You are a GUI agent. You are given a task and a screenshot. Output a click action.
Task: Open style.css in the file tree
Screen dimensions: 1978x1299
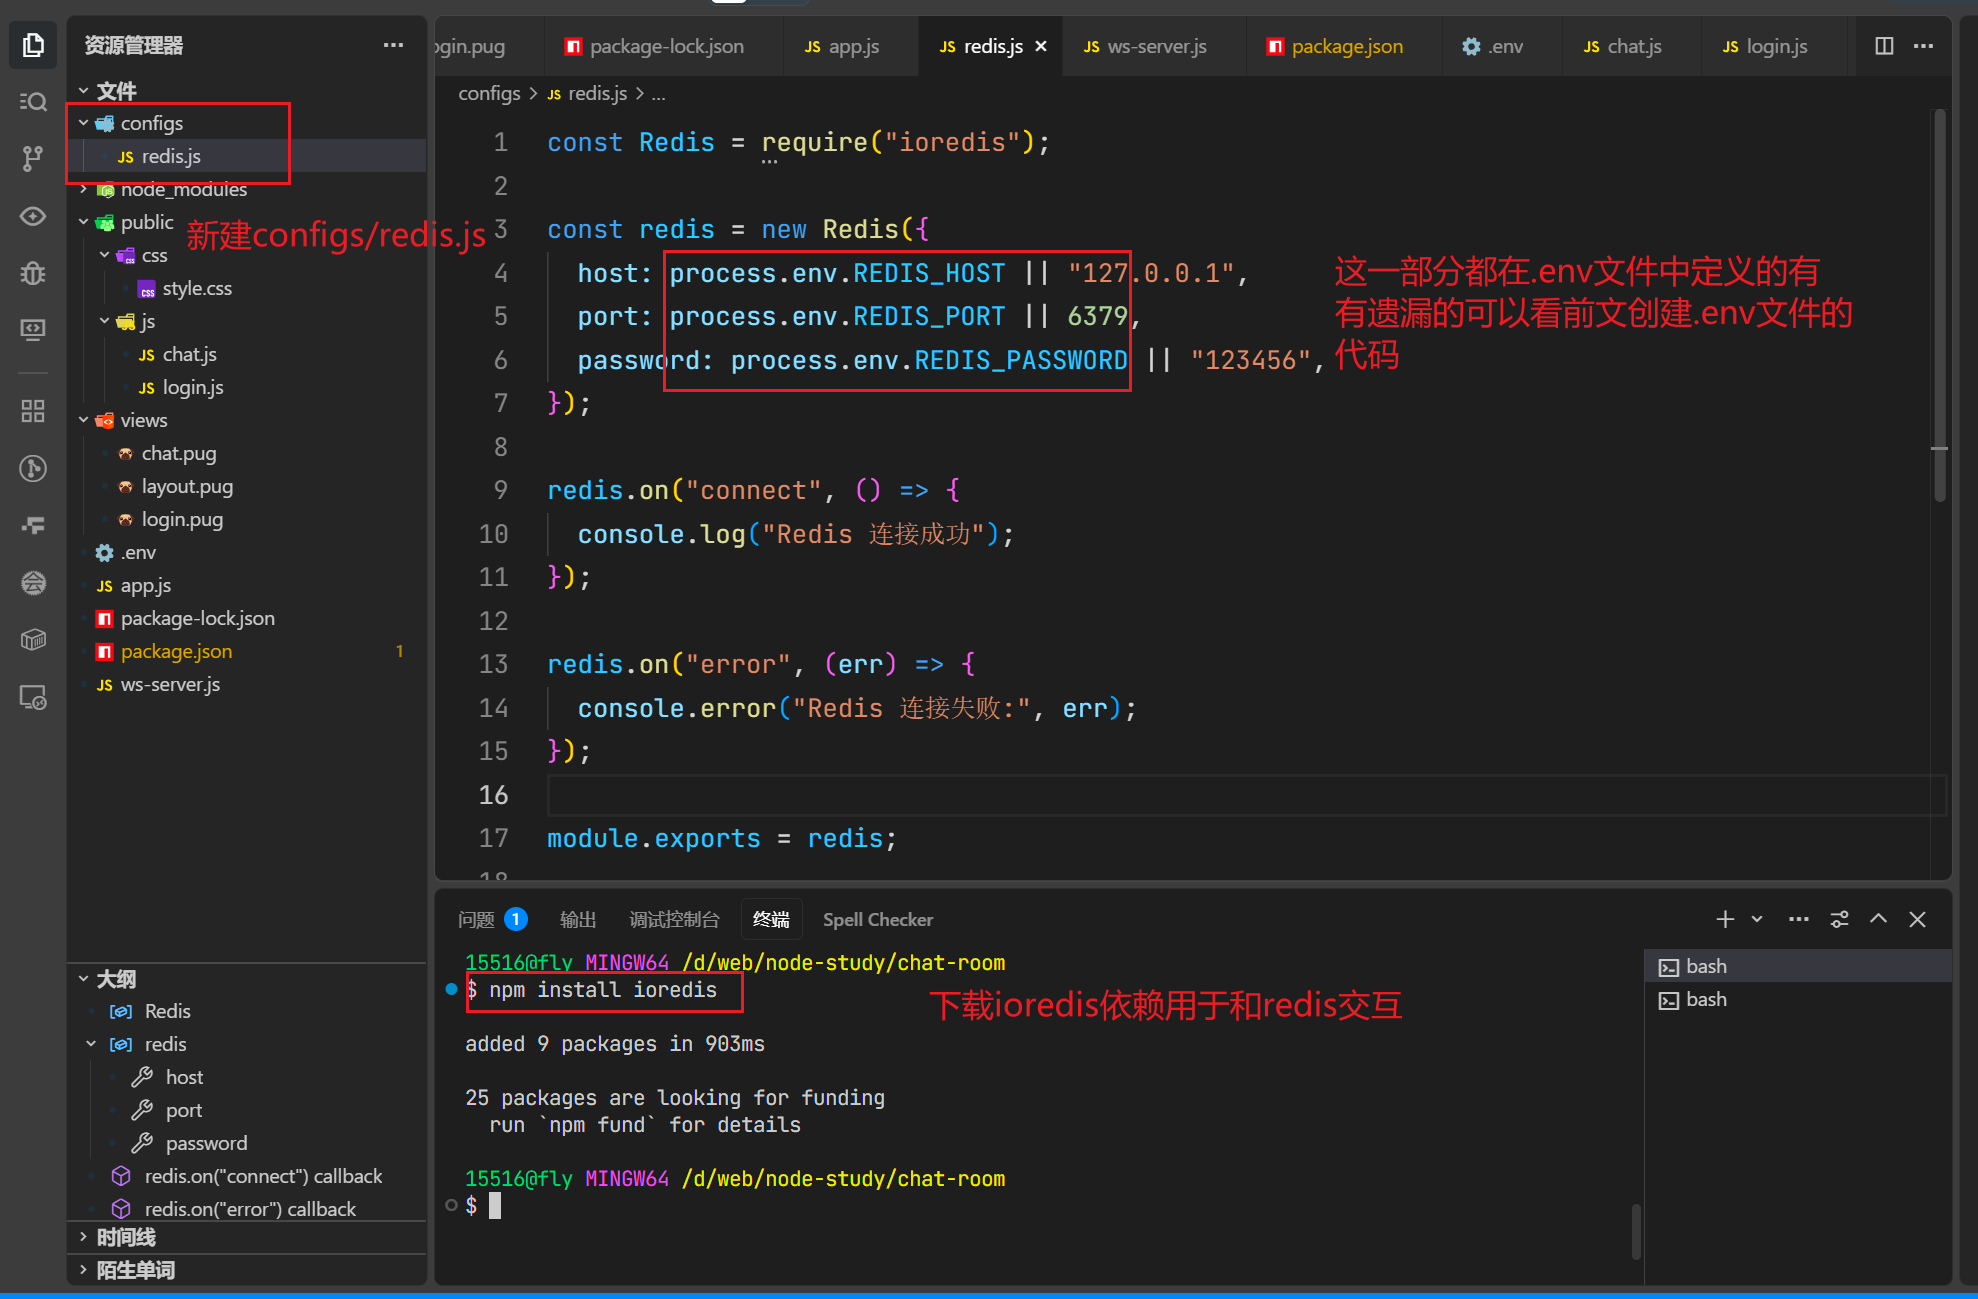click(197, 288)
